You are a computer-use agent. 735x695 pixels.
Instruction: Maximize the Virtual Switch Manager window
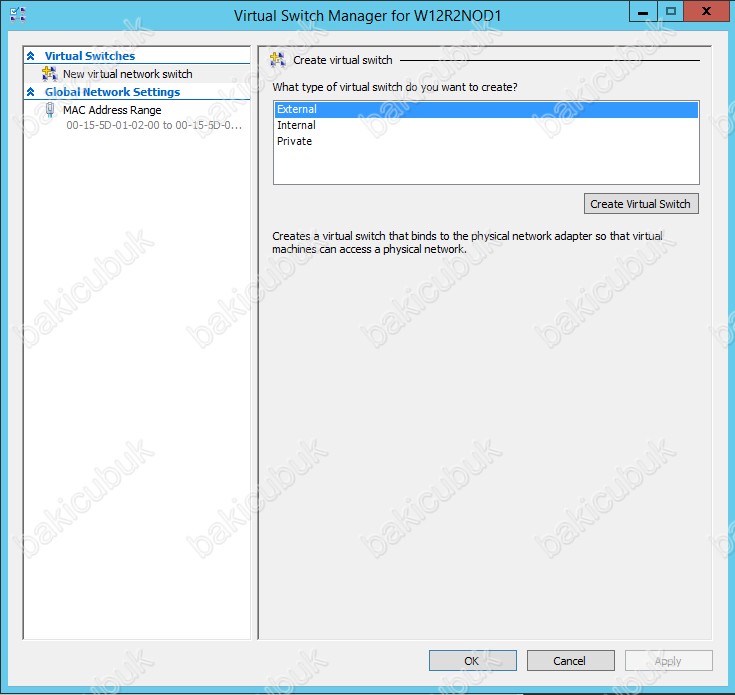[x=672, y=12]
